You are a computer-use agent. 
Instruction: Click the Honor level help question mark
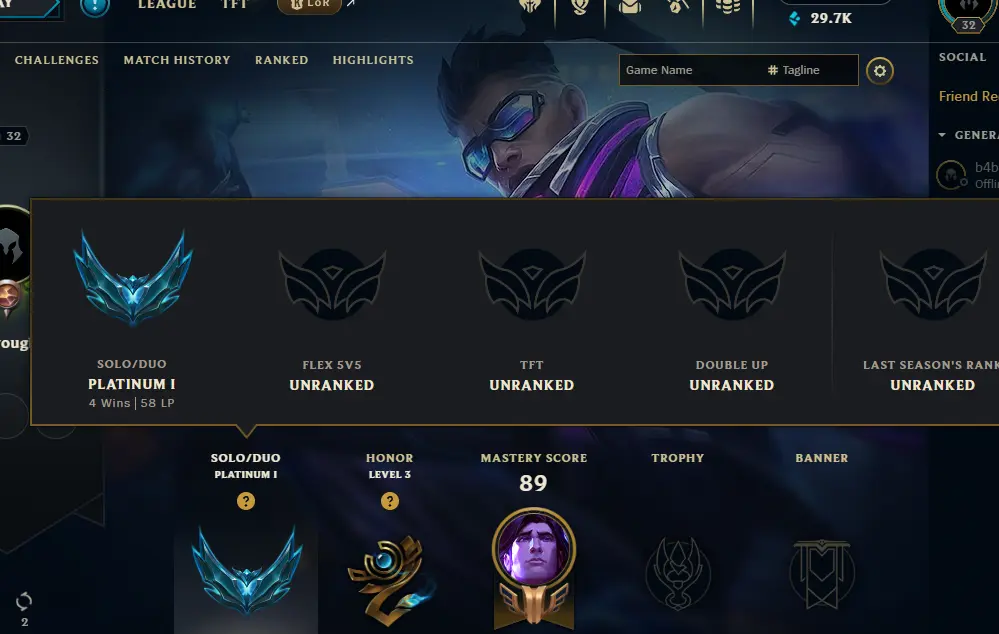[390, 501]
